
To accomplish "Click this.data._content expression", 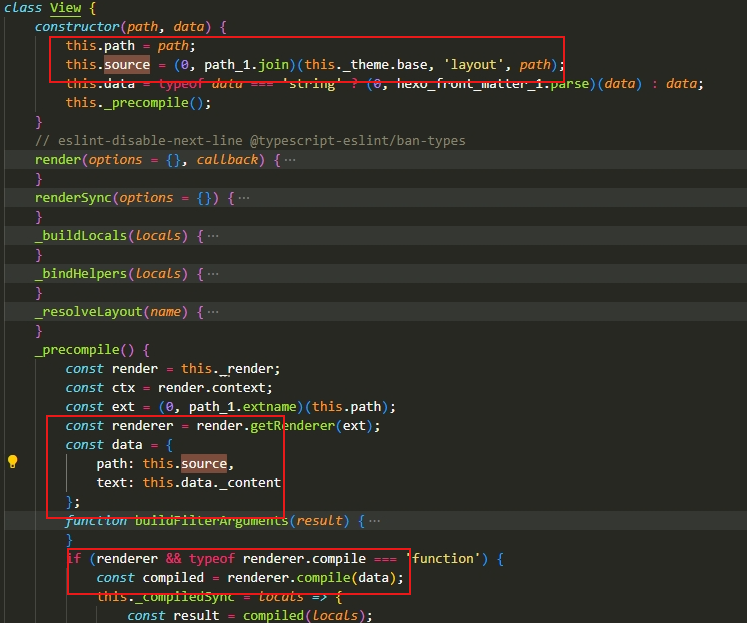I will tap(212, 483).
